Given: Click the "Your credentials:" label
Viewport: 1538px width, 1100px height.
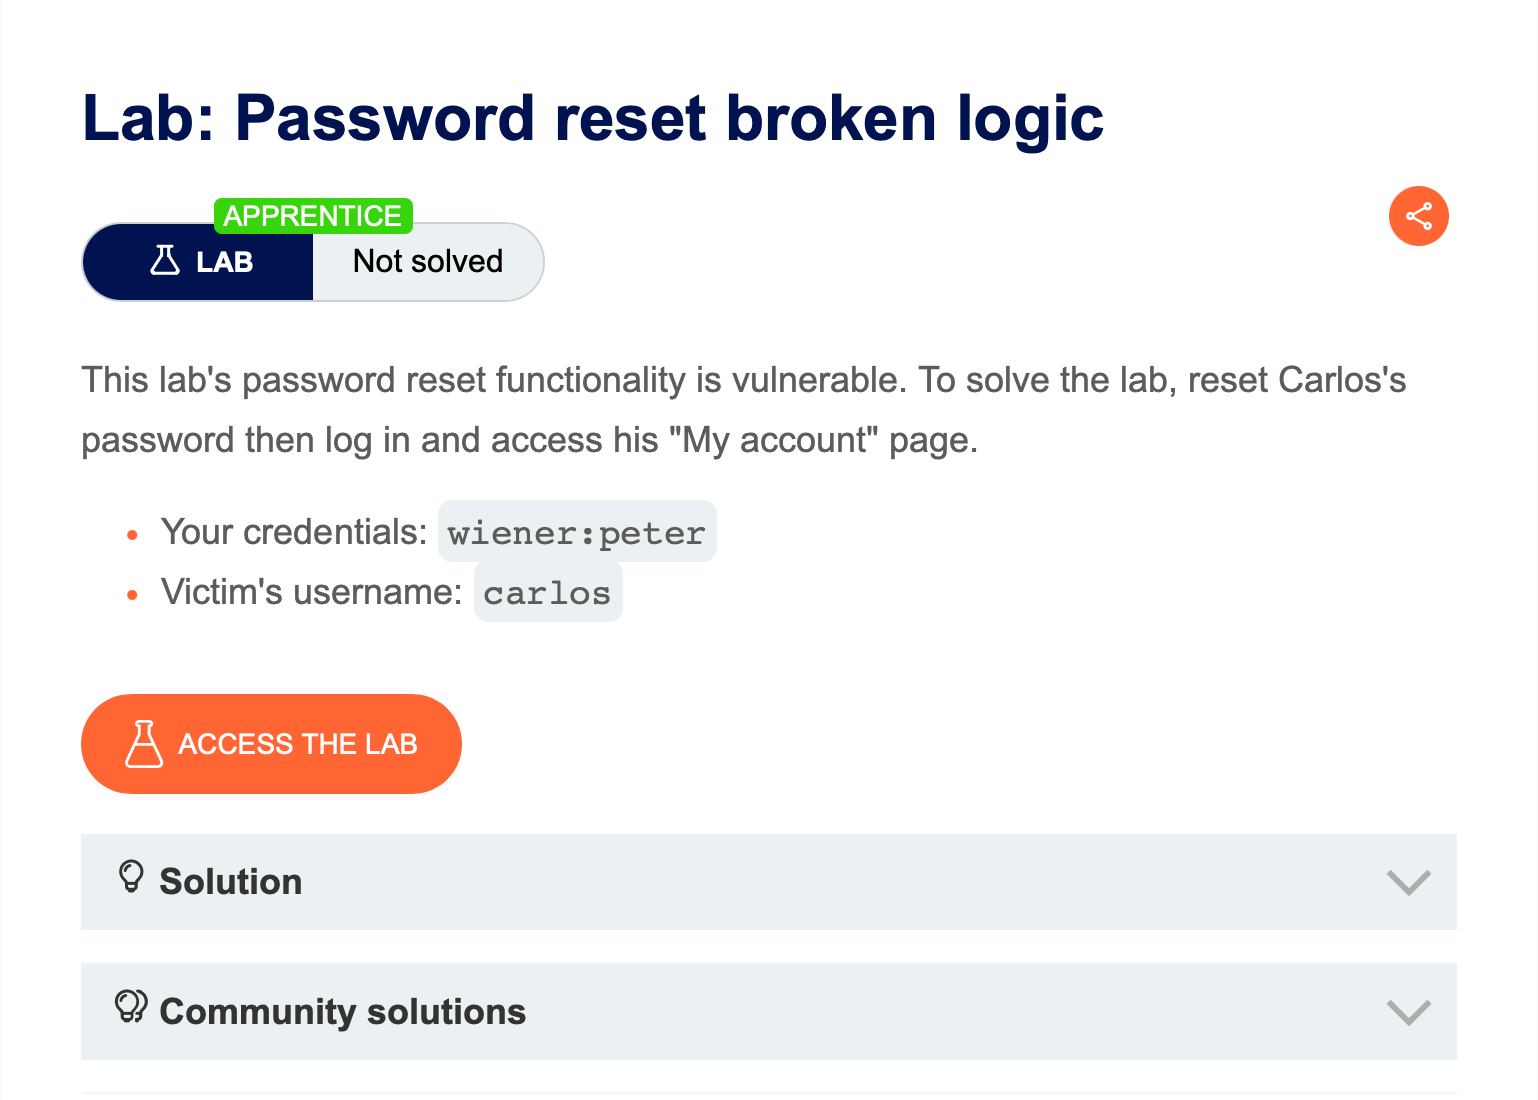Looking at the screenshot, I should [294, 532].
